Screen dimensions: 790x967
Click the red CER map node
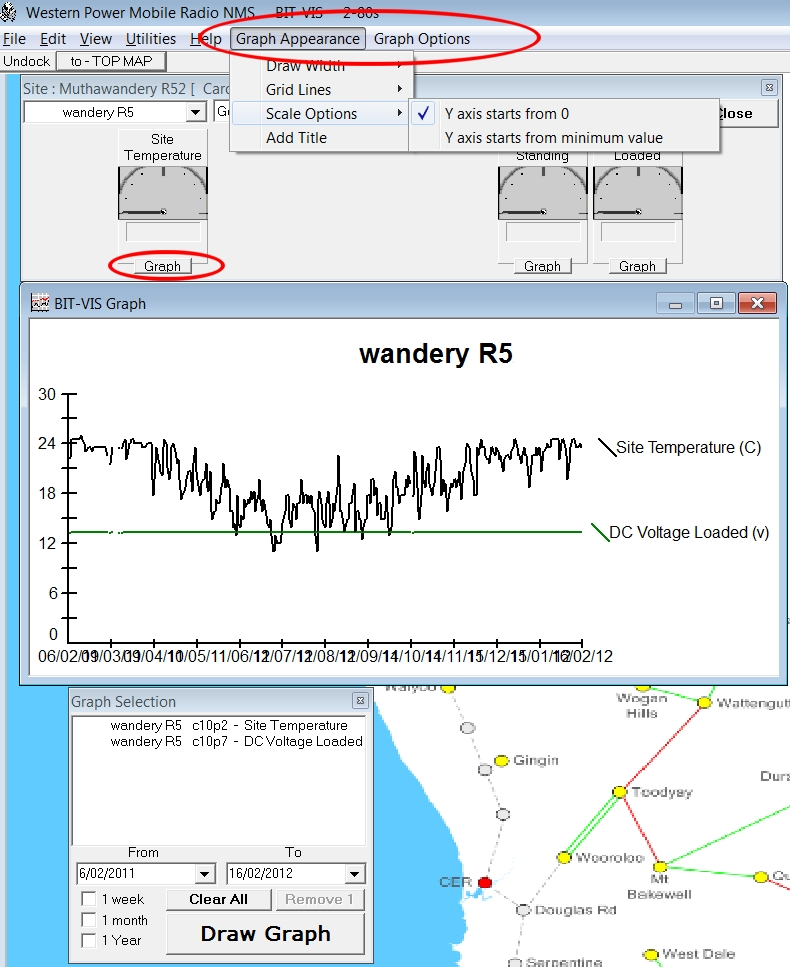[485, 882]
